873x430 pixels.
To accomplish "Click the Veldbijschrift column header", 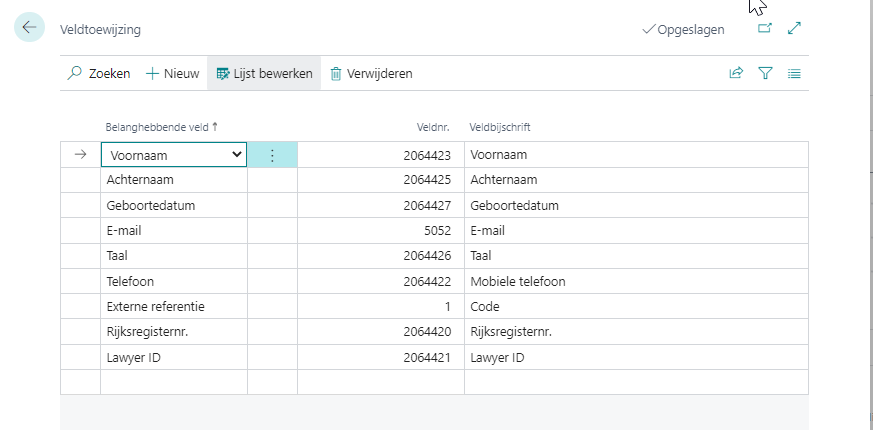I will pyautogui.click(x=500, y=127).
